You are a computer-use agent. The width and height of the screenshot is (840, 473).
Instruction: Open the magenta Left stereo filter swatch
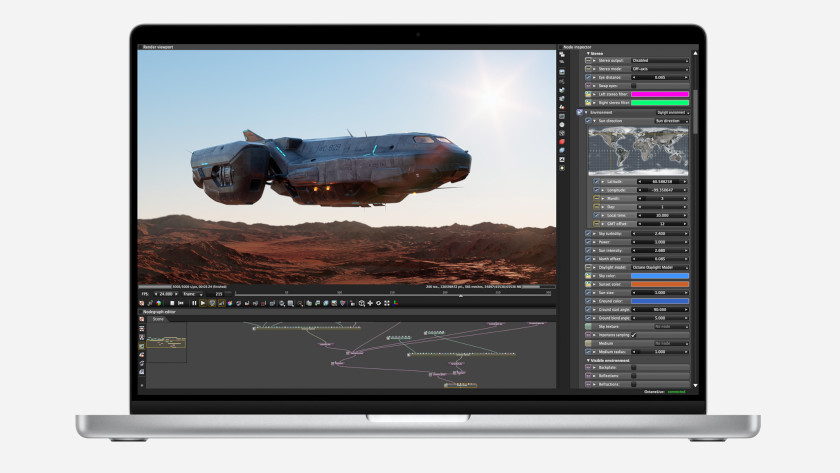pyautogui.click(x=660, y=94)
